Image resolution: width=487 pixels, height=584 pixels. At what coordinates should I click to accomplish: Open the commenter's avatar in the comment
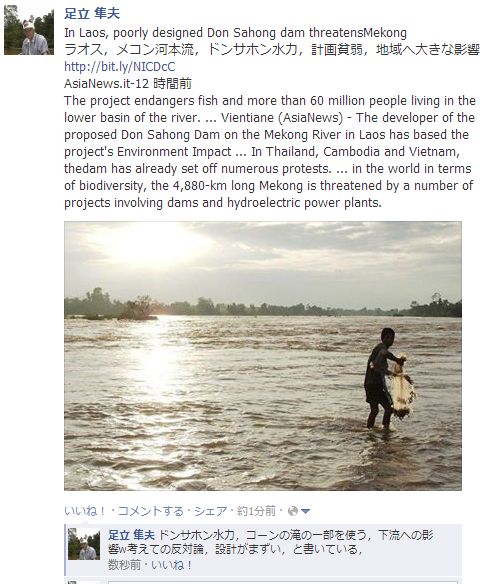pyautogui.click(x=84, y=544)
